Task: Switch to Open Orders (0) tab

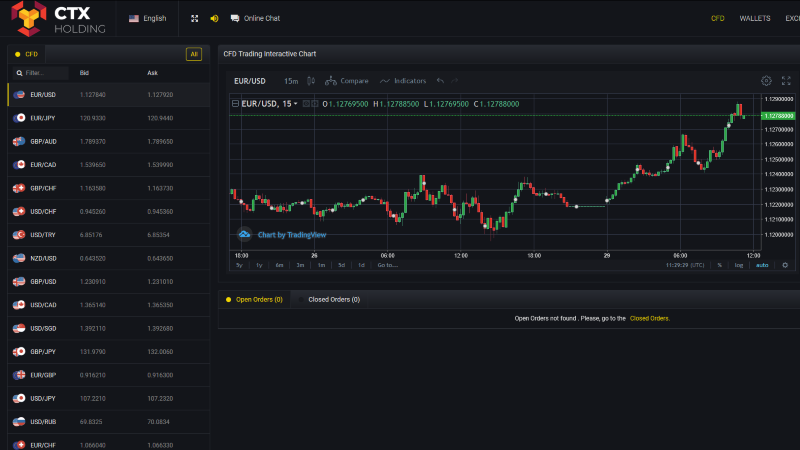Action: [254, 299]
